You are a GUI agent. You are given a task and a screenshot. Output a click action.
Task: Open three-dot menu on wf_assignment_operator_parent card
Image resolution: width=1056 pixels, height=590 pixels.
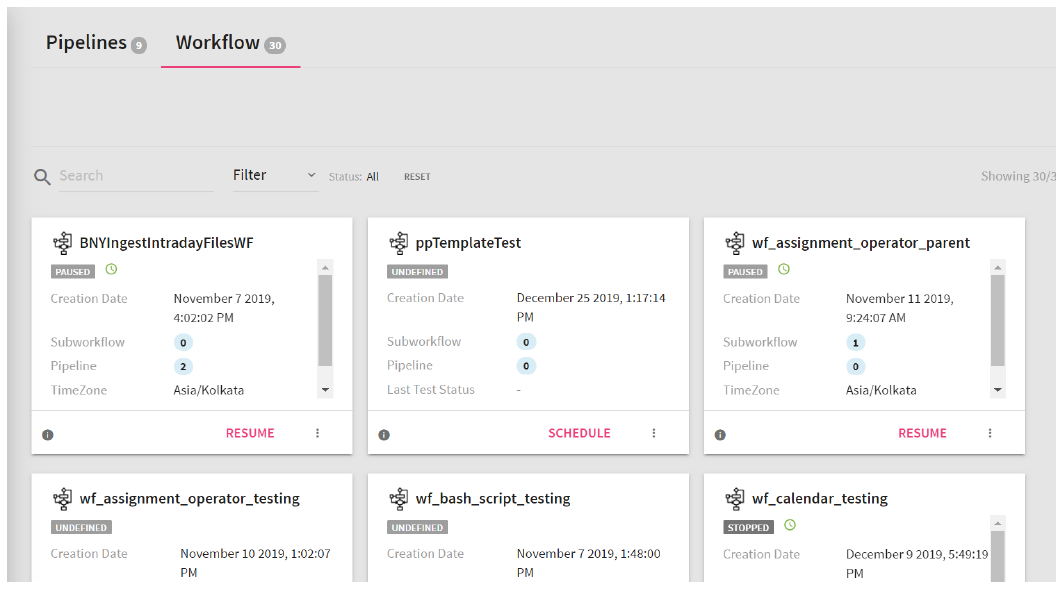990,433
